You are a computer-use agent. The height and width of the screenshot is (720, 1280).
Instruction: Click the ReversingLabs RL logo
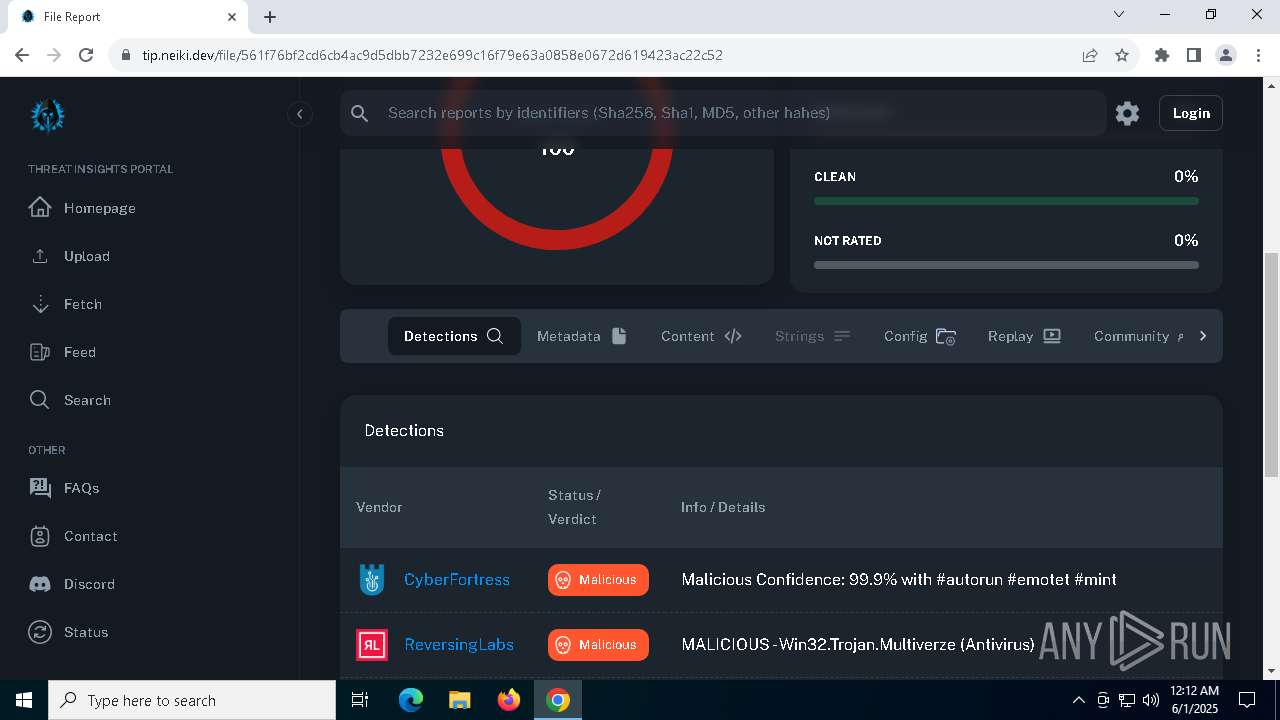tap(372, 645)
